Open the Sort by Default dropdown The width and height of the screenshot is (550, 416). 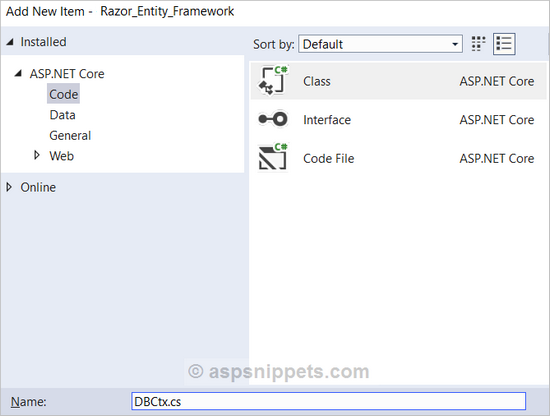click(380, 44)
